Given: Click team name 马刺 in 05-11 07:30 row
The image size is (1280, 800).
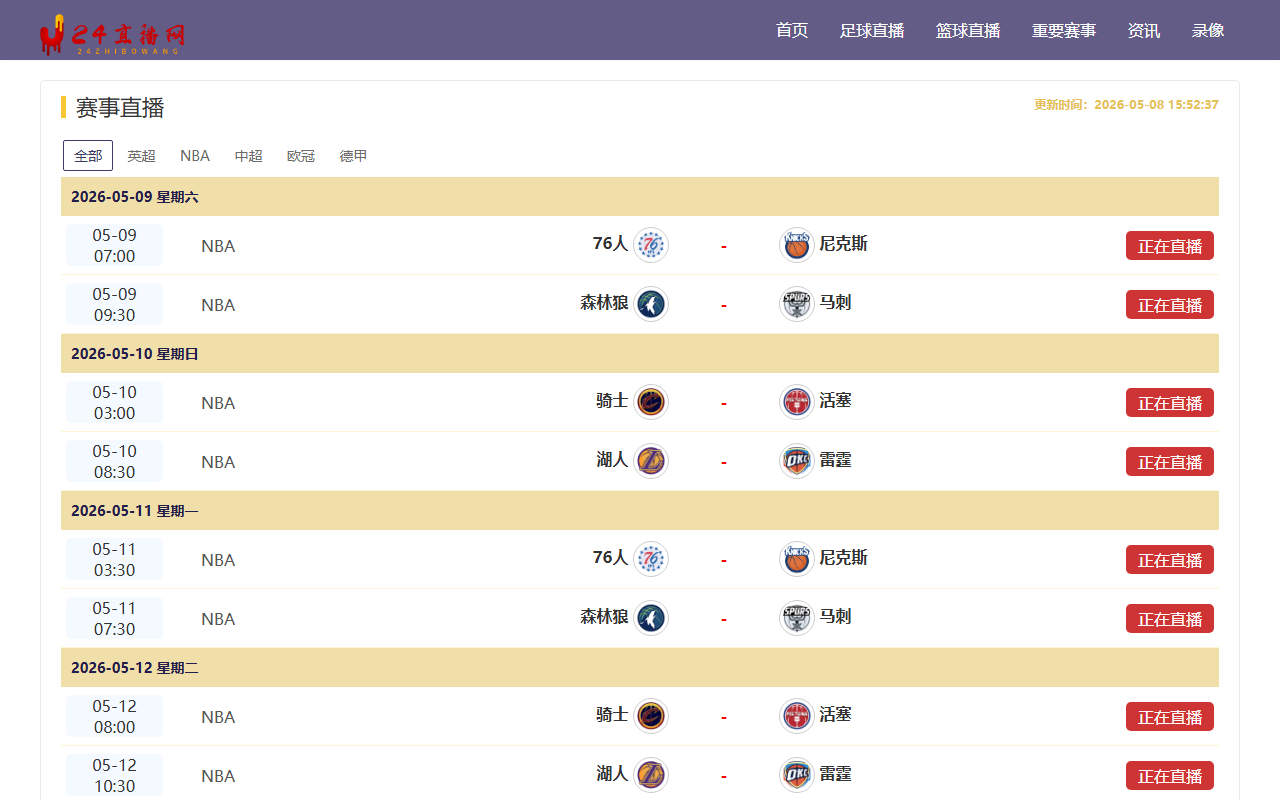Looking at the screenshot, I should tap(835, 617).
